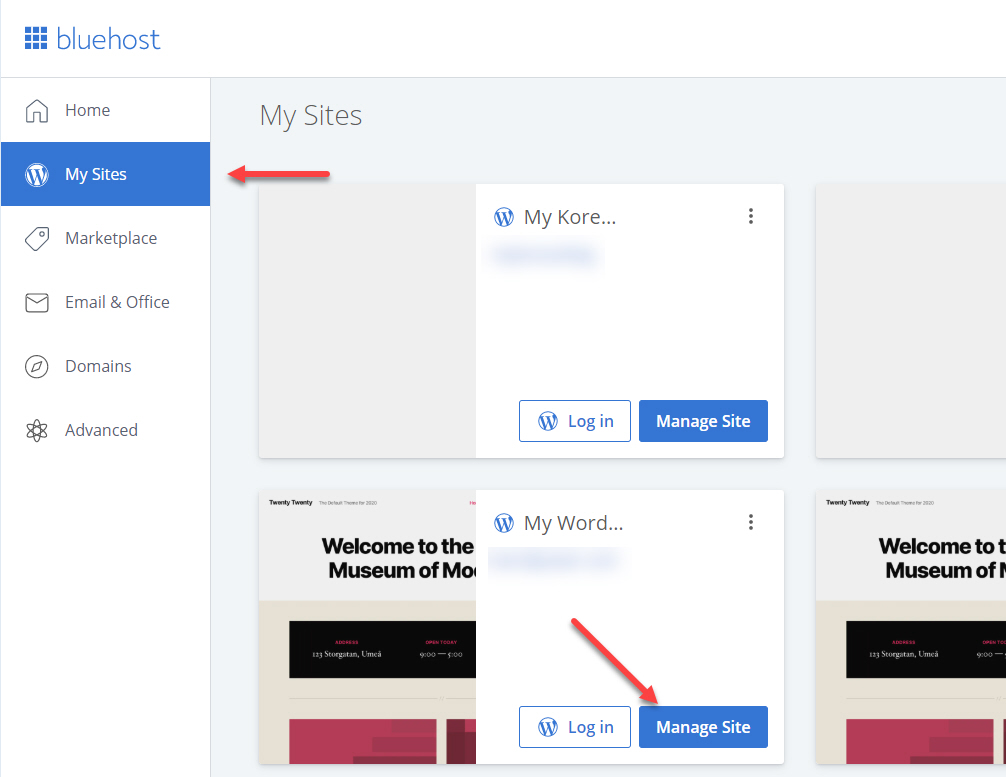Click the My Word... site title
The image size is (1006, 777).
click(x=574, y=524)
